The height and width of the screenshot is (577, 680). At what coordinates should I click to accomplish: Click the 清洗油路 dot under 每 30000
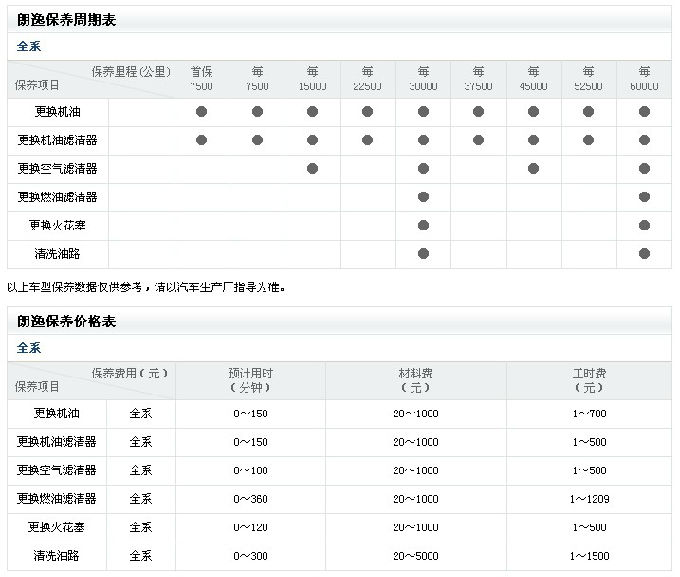pos(423,253)
